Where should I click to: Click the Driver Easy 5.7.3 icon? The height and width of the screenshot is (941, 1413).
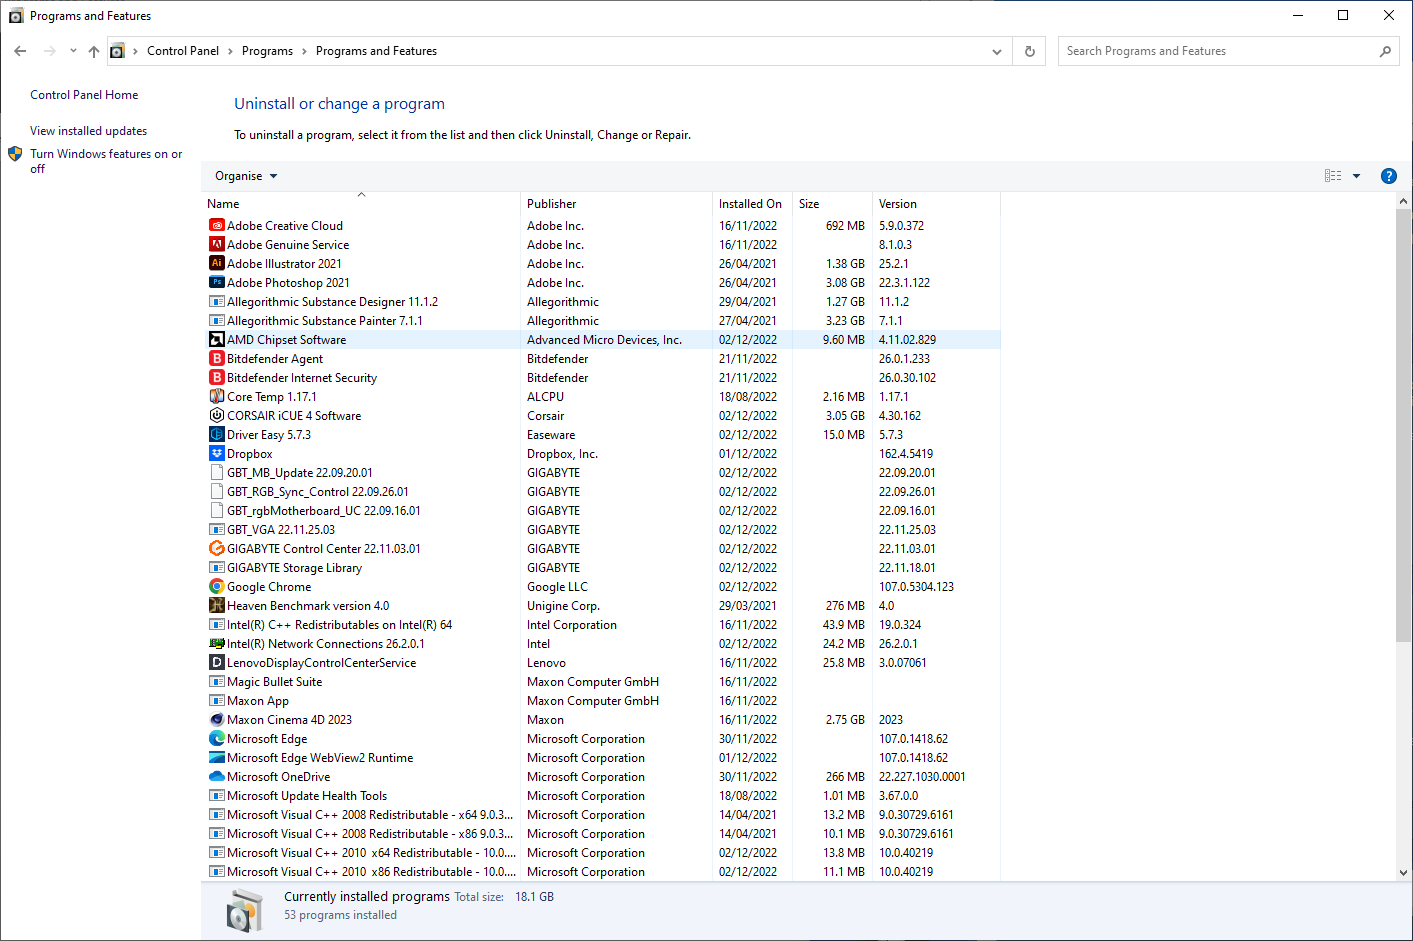coord(217,435)
